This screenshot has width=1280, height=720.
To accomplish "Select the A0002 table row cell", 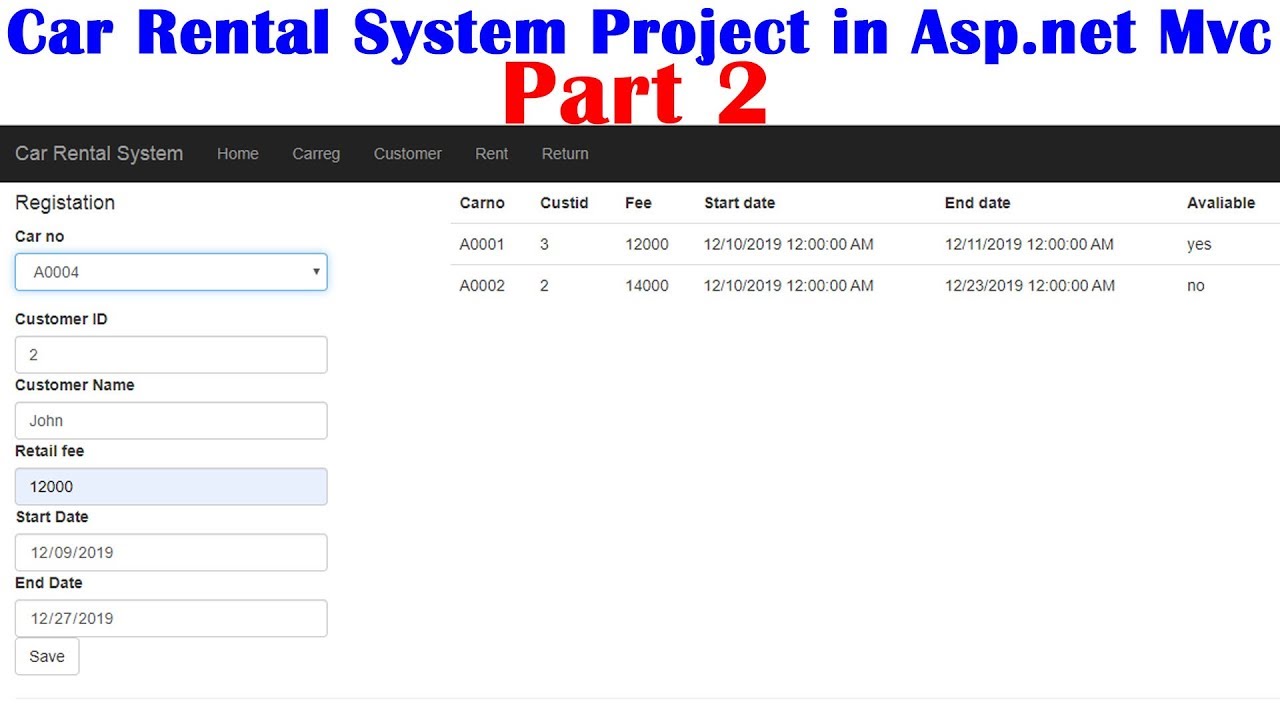I will 482,286.
